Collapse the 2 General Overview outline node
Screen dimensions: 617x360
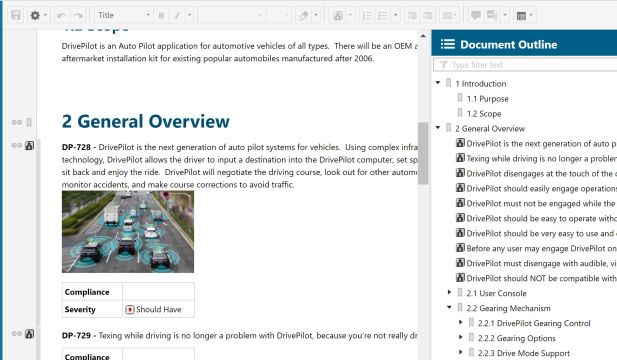pyautogui.click(x=438, y=128)
